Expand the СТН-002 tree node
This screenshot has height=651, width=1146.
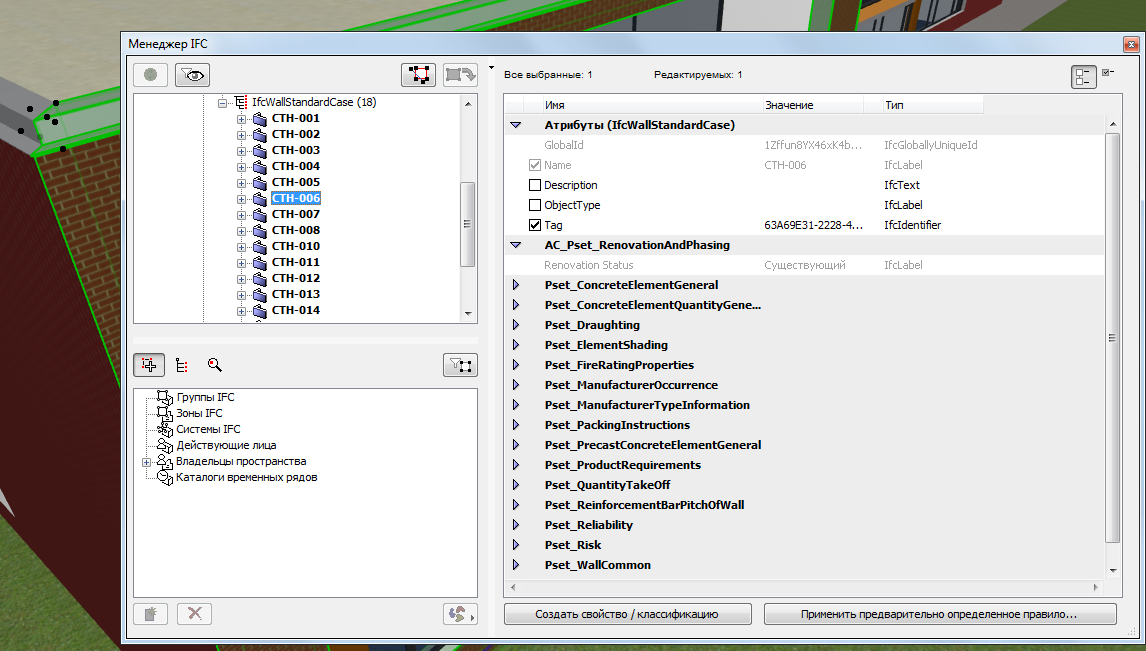pyautogui.click(x=241, y=135)
